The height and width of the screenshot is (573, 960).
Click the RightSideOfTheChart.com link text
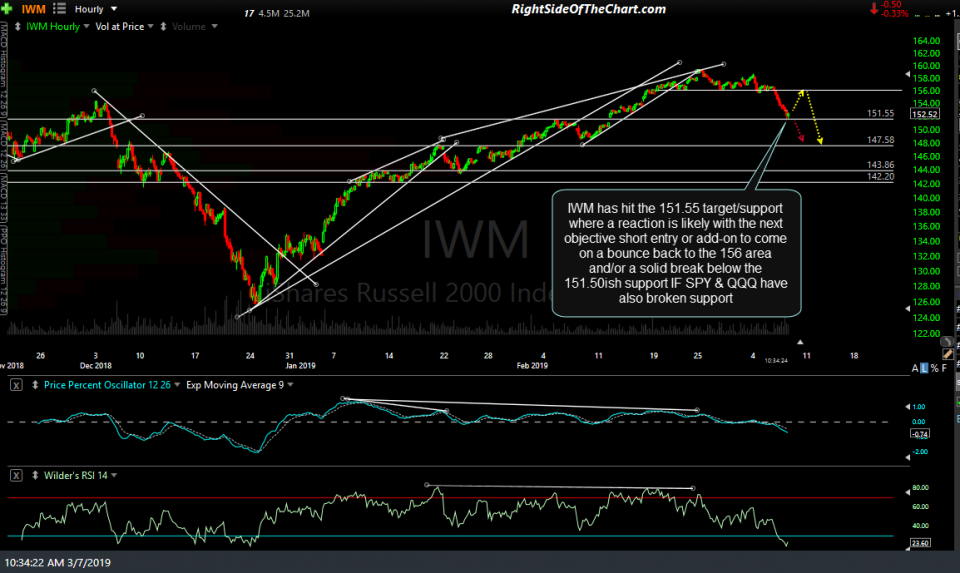click(588, 9)
